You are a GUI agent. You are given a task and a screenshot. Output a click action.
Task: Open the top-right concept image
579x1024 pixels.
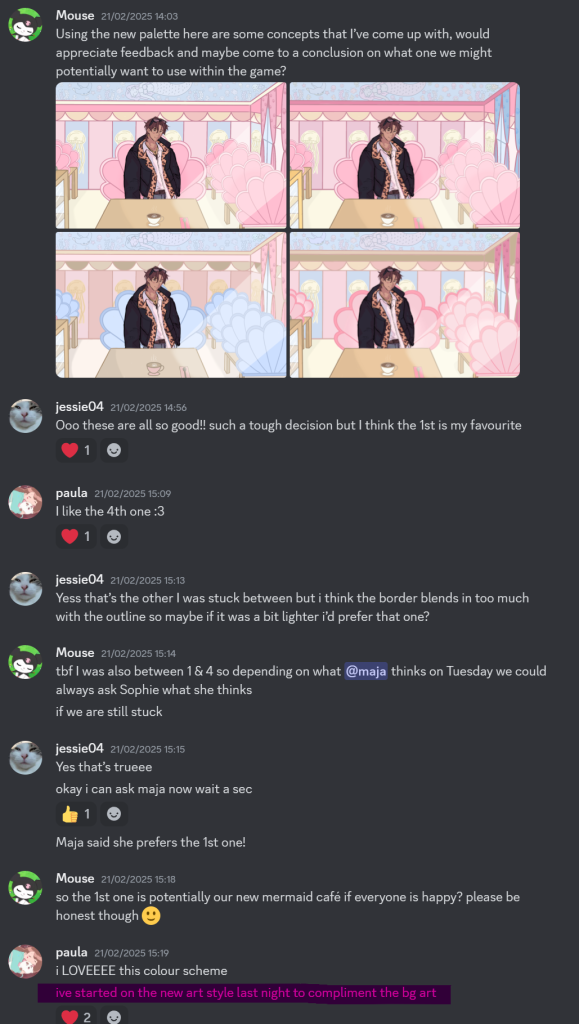[x=405, y=155]
